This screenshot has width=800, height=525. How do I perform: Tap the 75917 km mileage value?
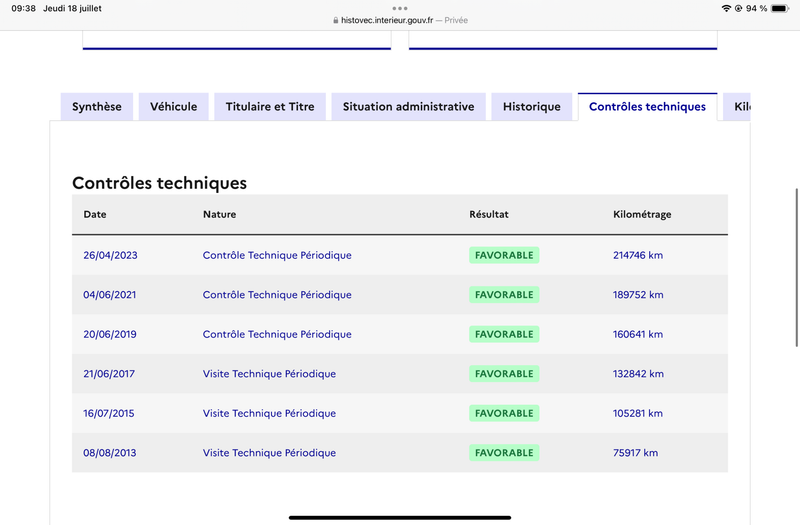(x=635, y=453)
